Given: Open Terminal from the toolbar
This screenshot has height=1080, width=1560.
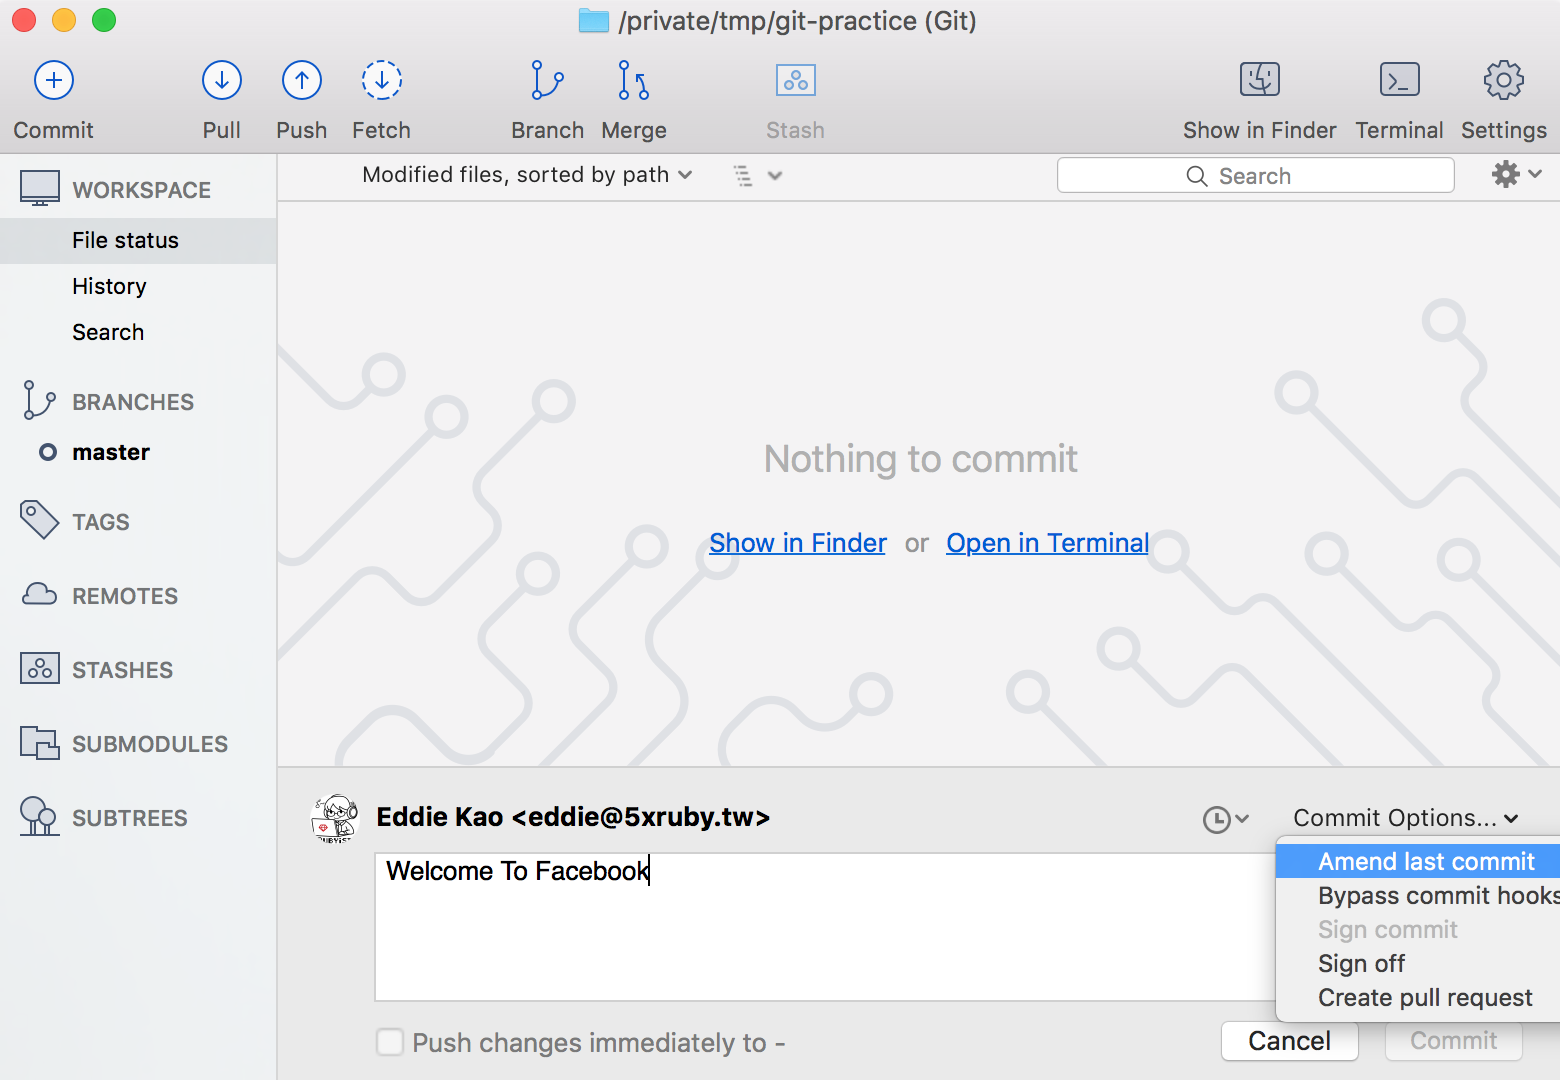Looking at the screenshot, I should pyautogui.click(x=1399, y=81).
